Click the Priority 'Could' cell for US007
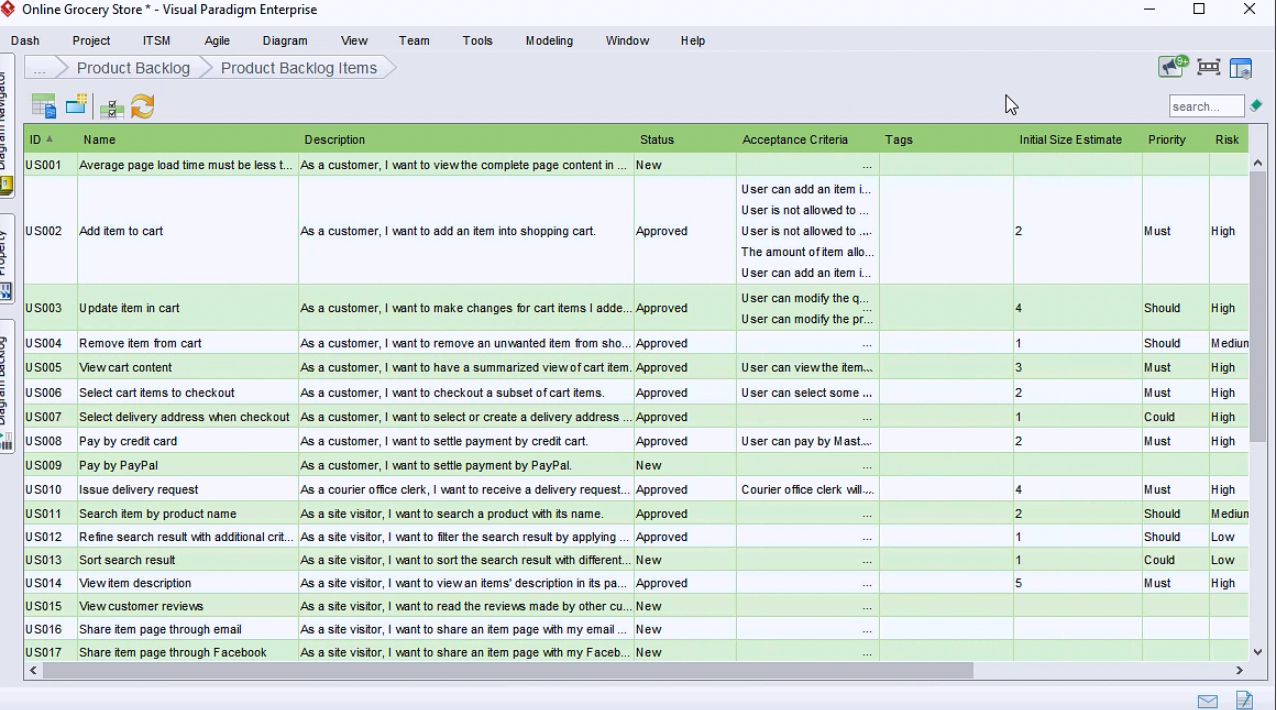The width and height of the screenshot is (1277, 710). 1175,417
